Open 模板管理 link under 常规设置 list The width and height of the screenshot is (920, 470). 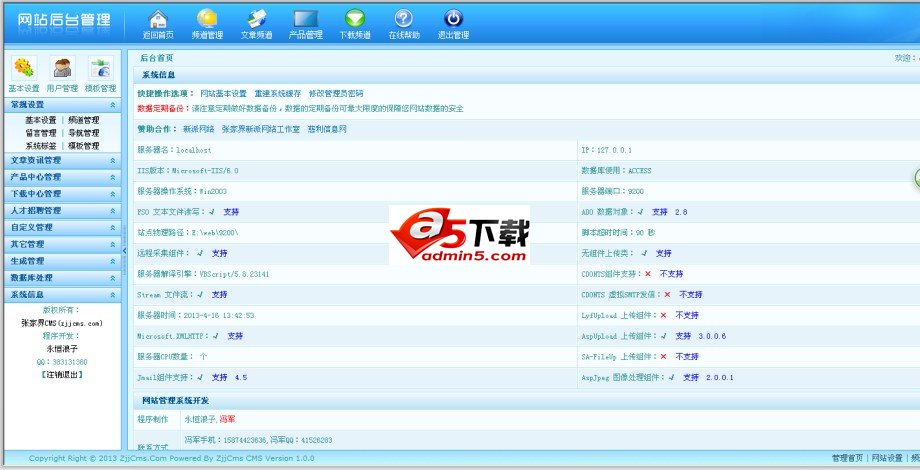tap(84, 146)
